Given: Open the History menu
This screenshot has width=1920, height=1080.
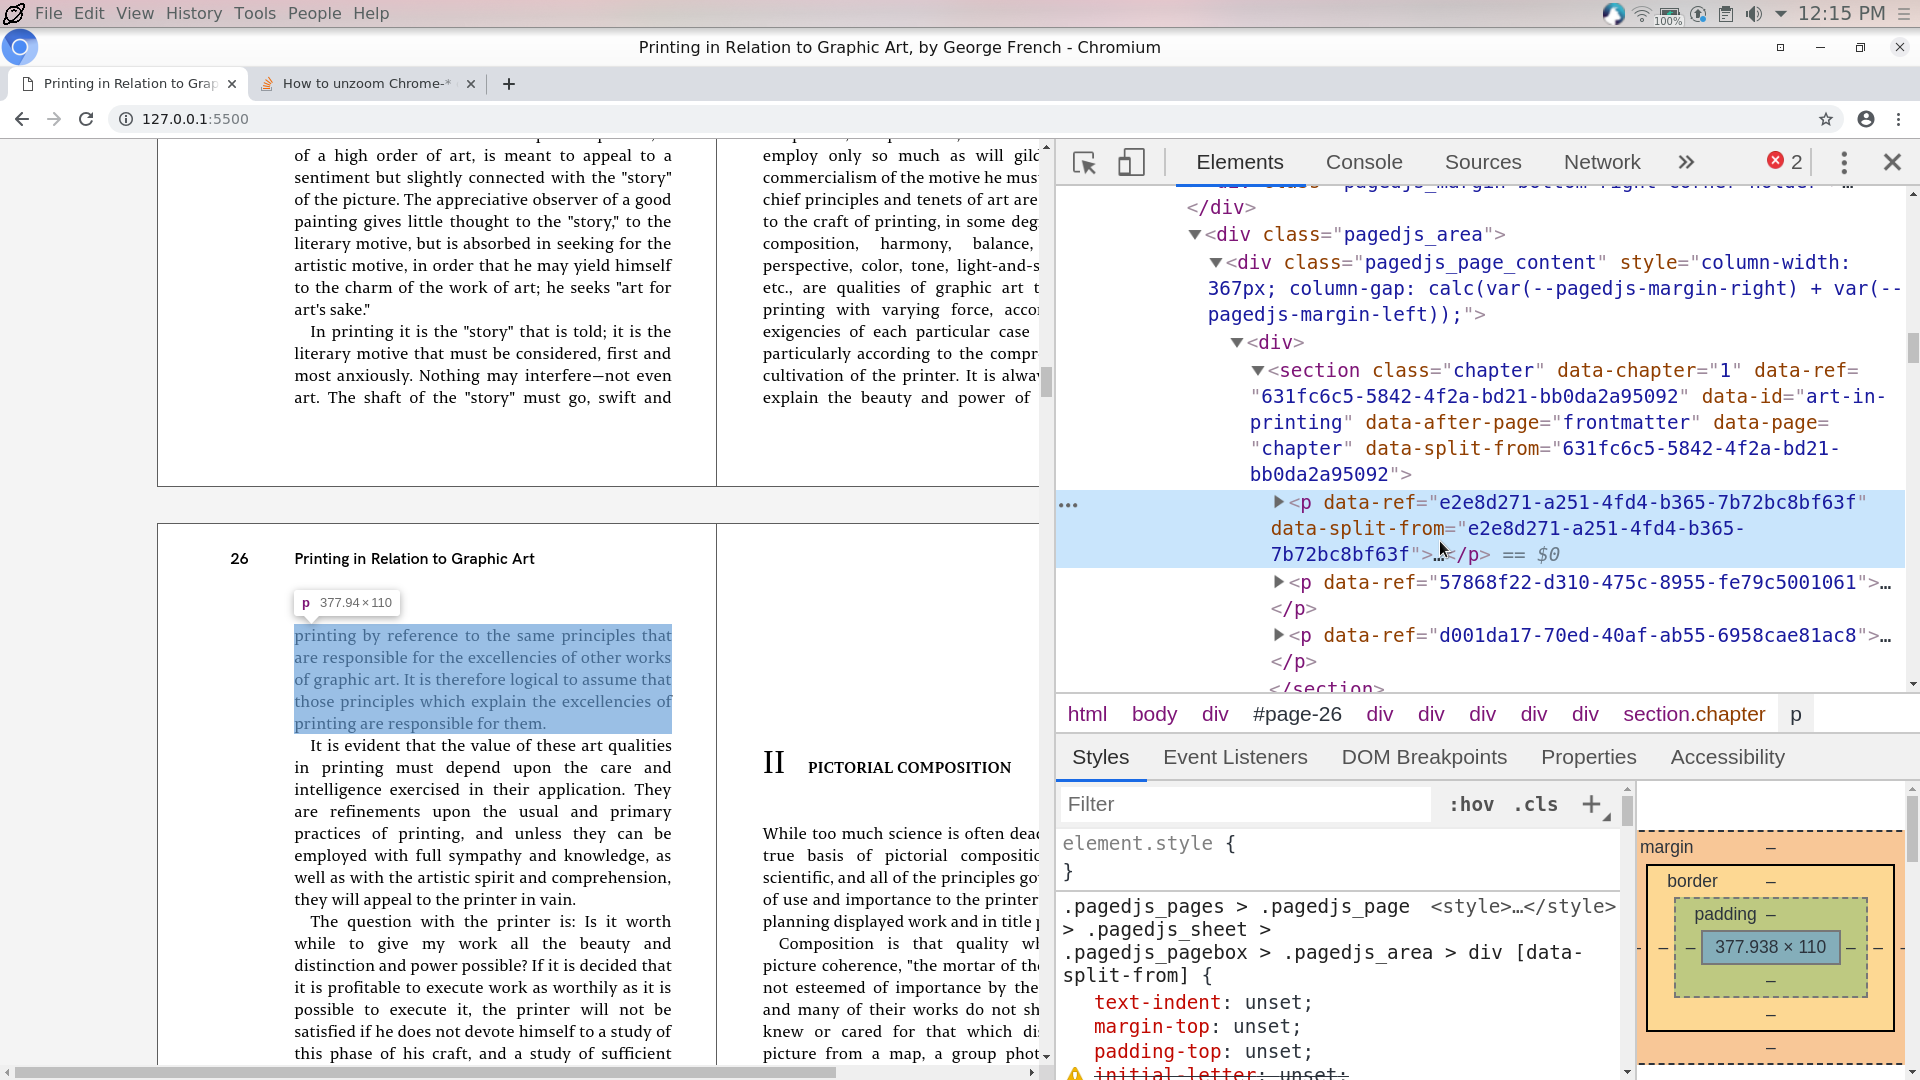Looking at the screenshot, I should pyautogui.click(x=193, y=14).
